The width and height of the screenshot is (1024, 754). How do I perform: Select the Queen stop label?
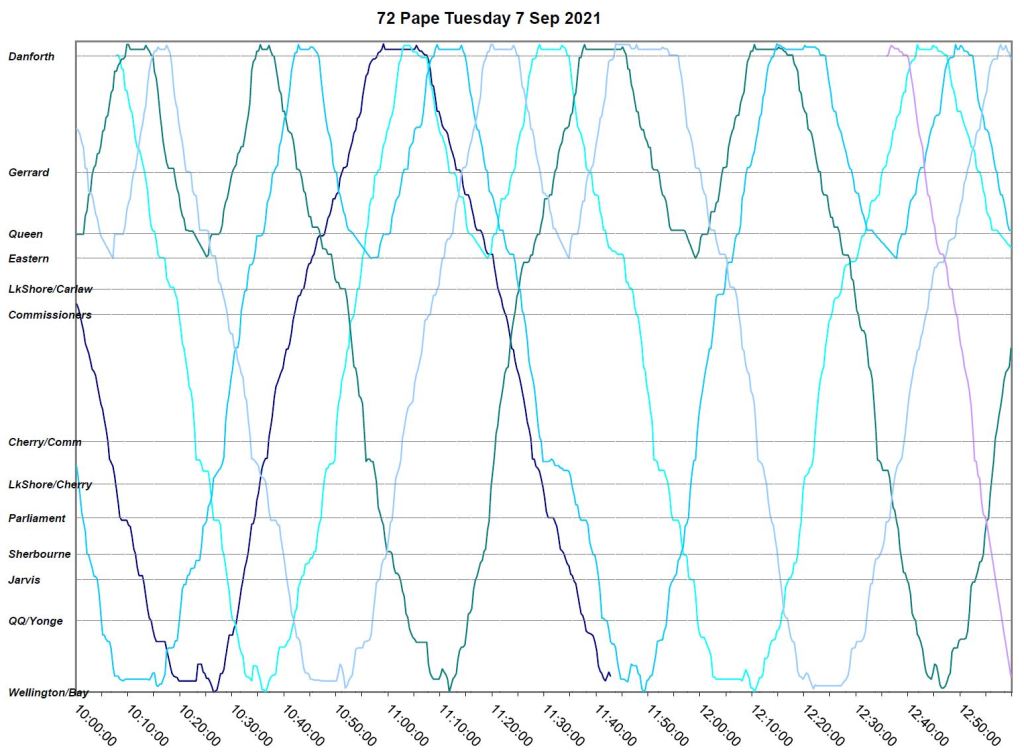26,234
